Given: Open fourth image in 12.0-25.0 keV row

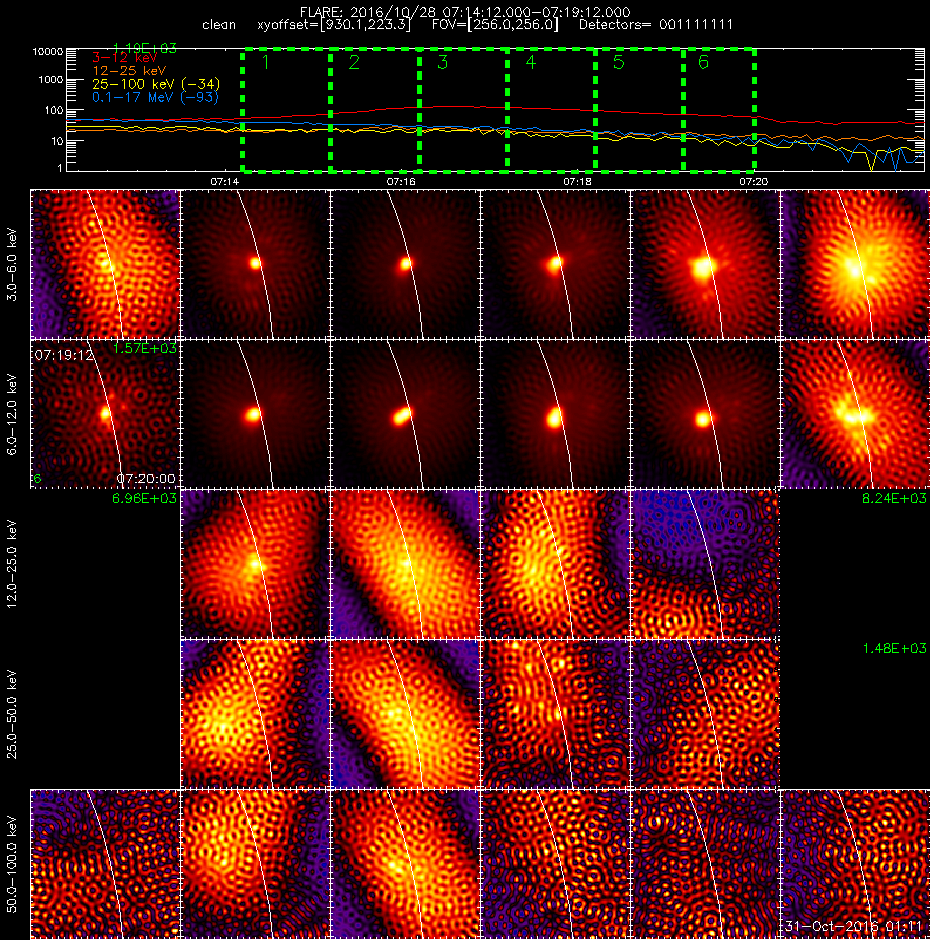Looking at the screenshot, I should click(x=705, y=564).
